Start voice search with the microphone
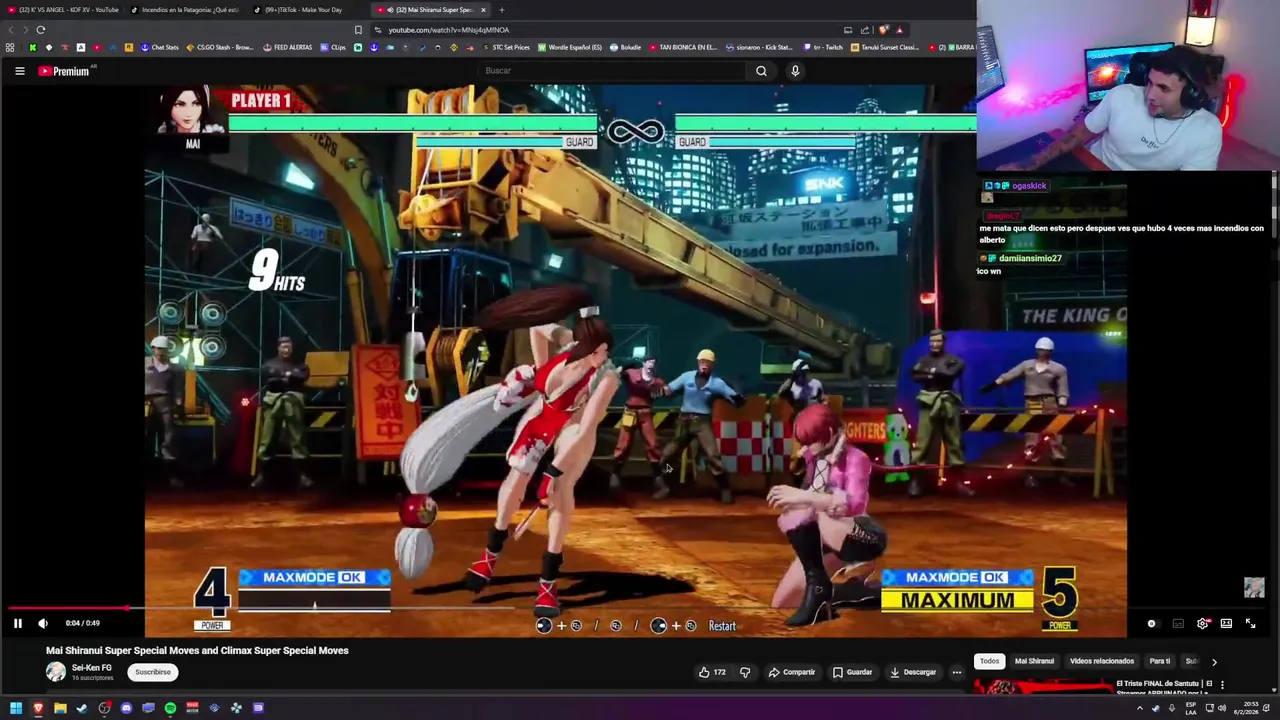1280x720 pixels. [795, 71]
